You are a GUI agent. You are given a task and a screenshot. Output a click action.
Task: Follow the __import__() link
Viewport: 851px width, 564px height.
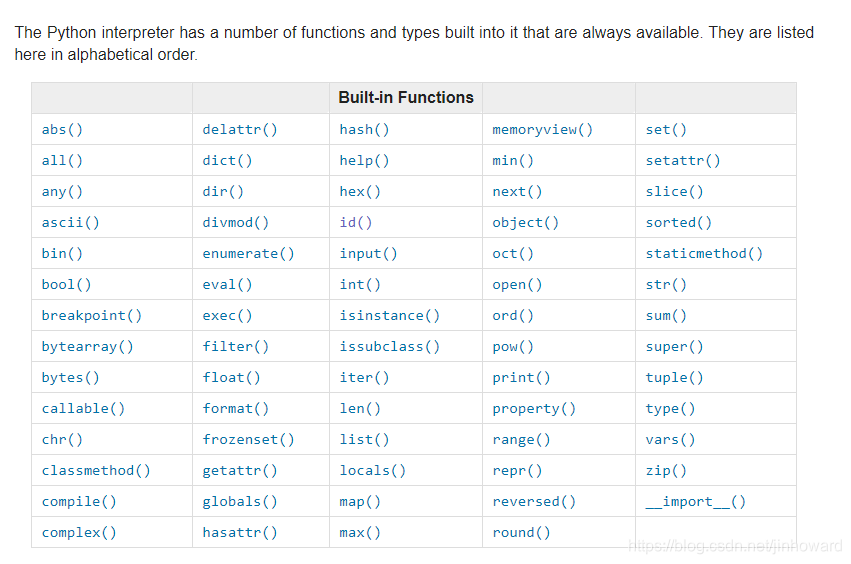(696, 500)
